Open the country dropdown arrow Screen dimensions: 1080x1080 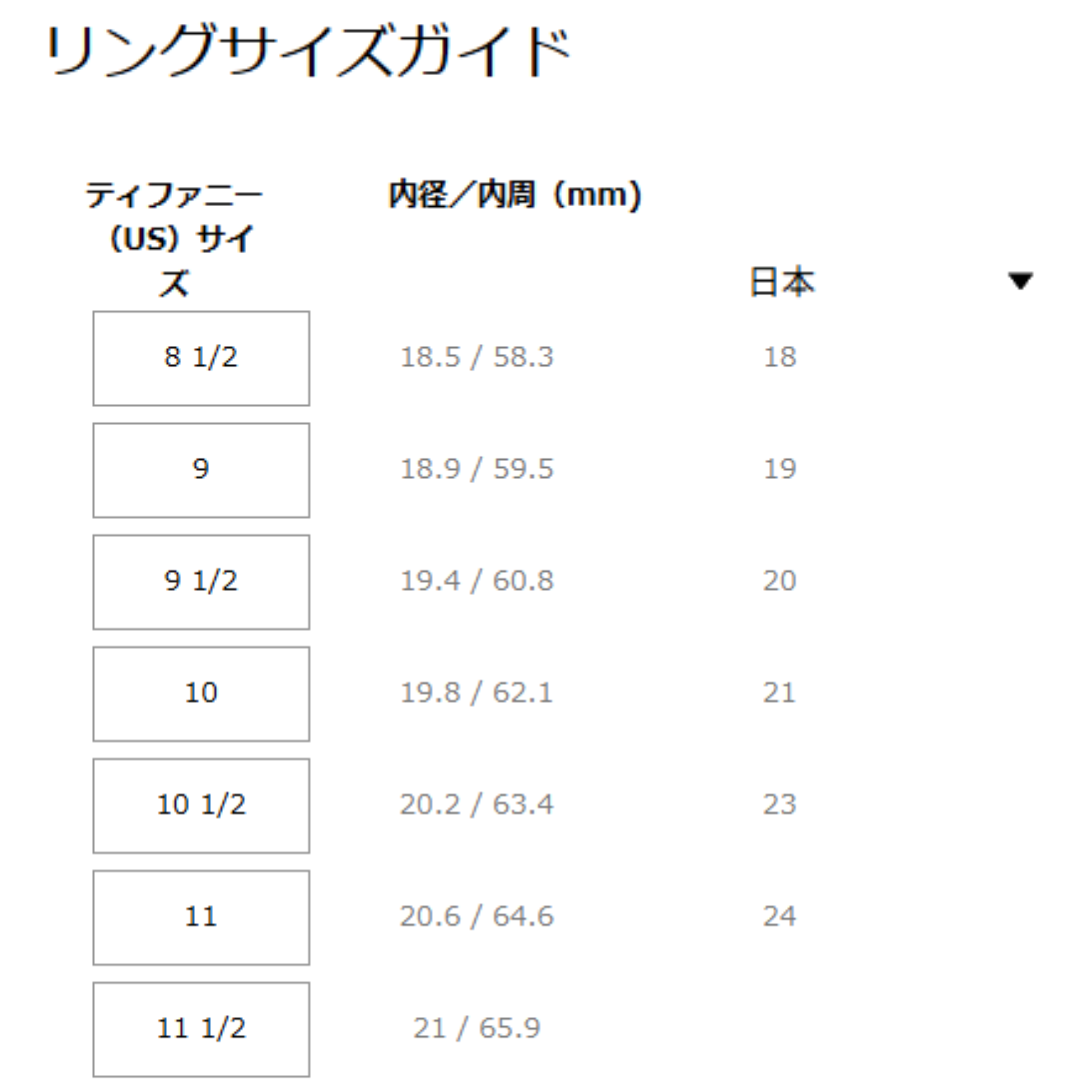[x=1020, y=283]
